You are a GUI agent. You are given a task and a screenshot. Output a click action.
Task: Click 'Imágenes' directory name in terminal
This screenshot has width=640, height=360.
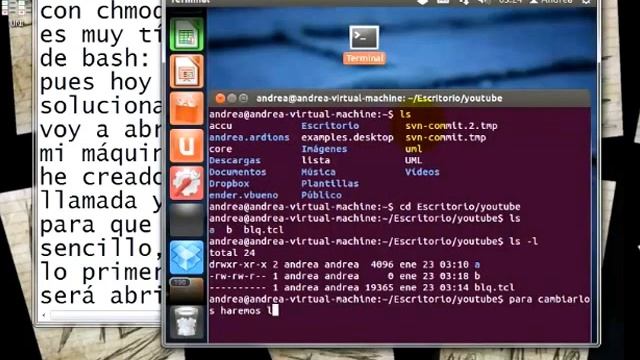324,149
